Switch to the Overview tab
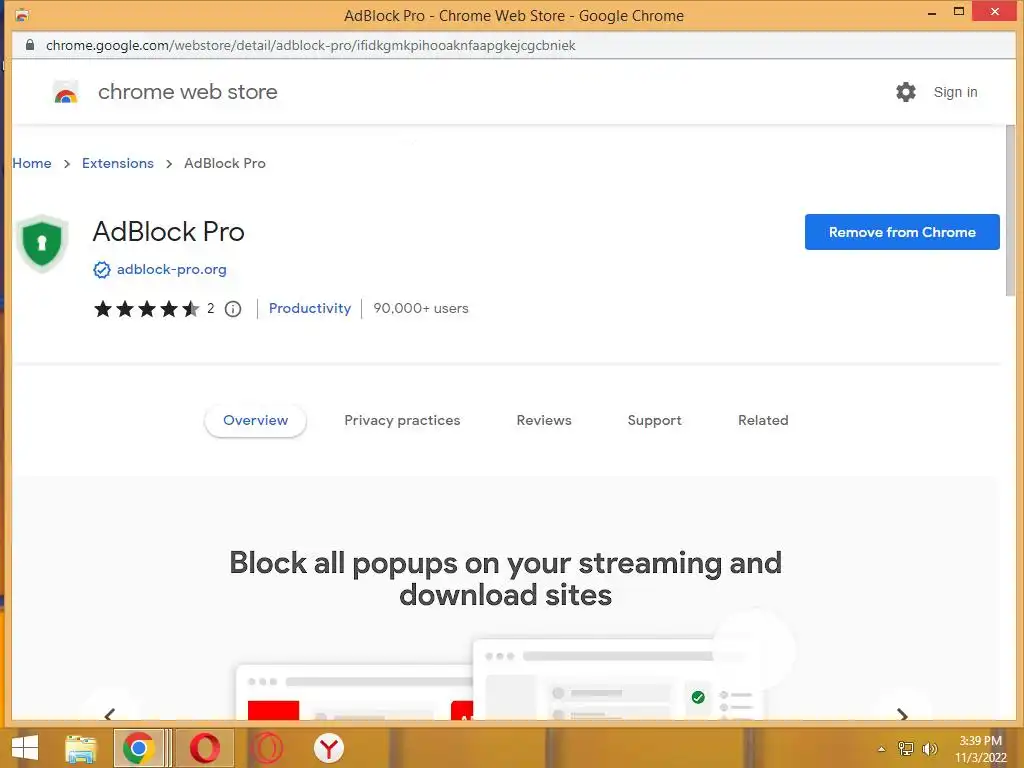The width and height of the screenshot is (1024, 768). [255, 421]
